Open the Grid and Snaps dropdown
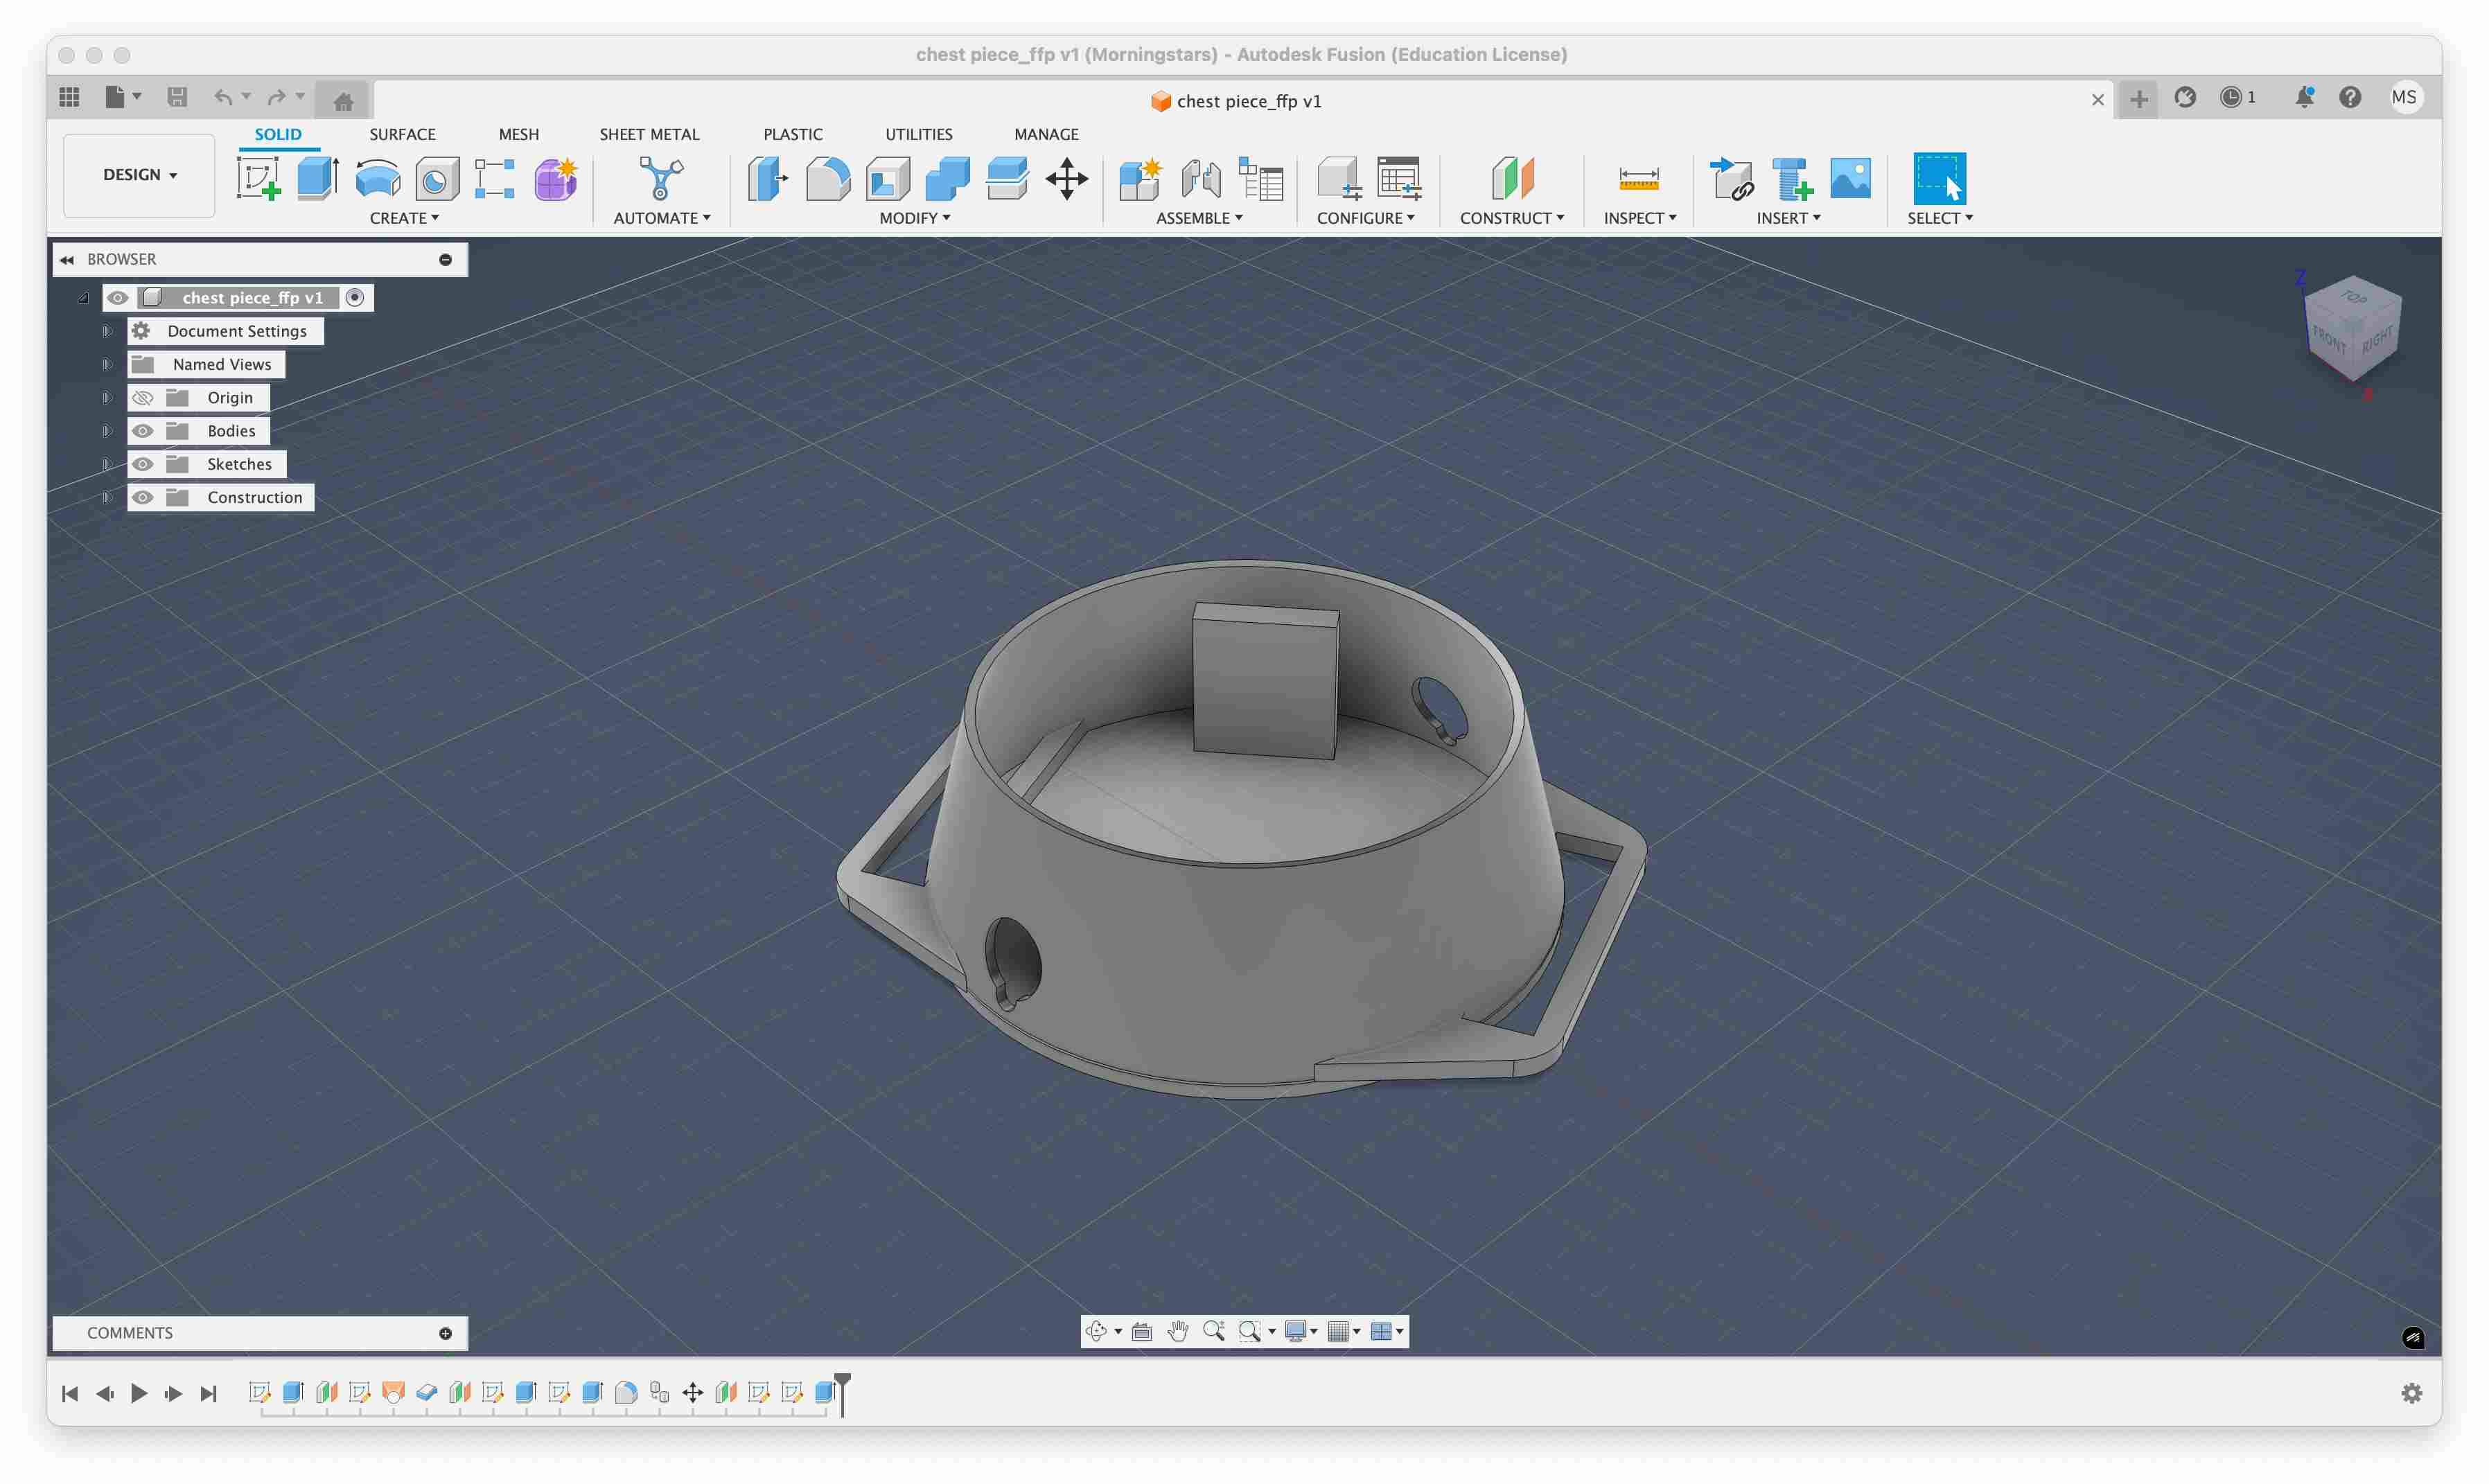 click(x=1343, y=1331)
